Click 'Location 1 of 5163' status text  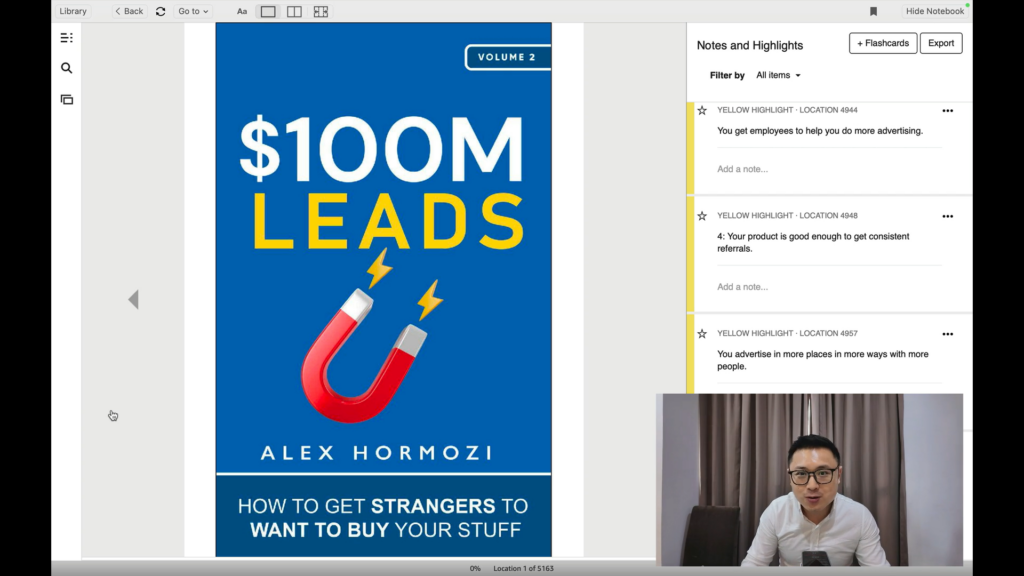point(523,568)
